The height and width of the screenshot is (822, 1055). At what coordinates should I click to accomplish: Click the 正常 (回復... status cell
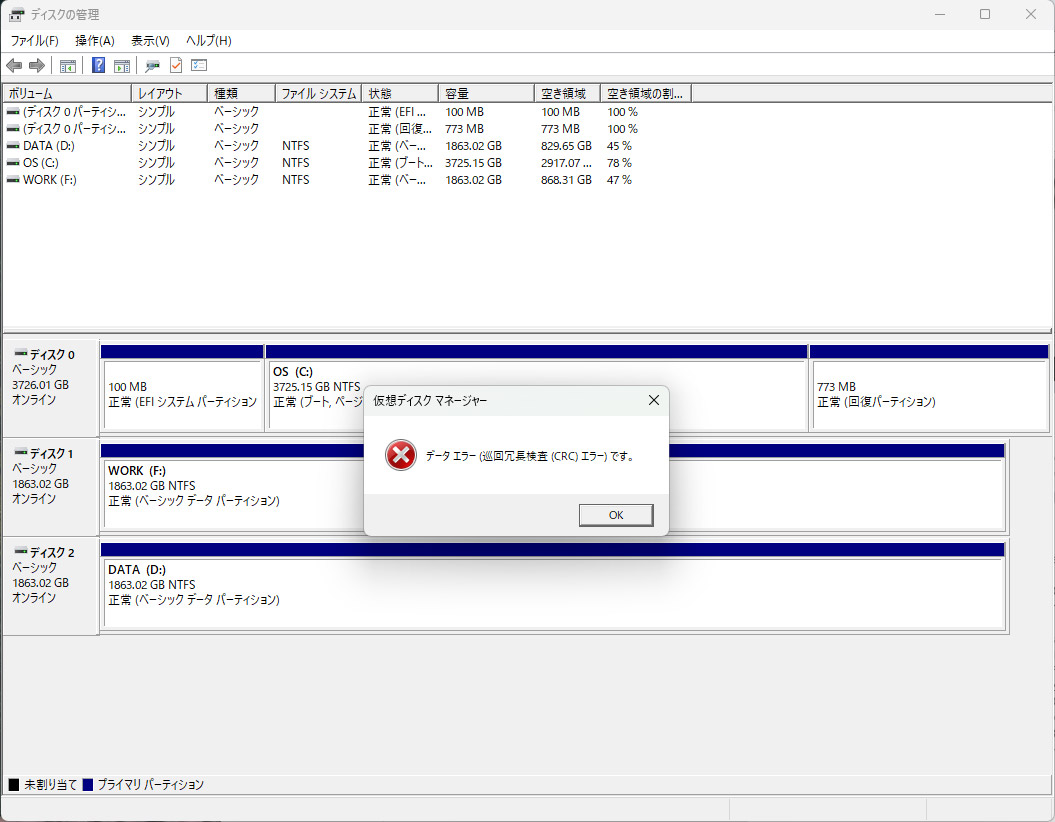tap(400, 128)
